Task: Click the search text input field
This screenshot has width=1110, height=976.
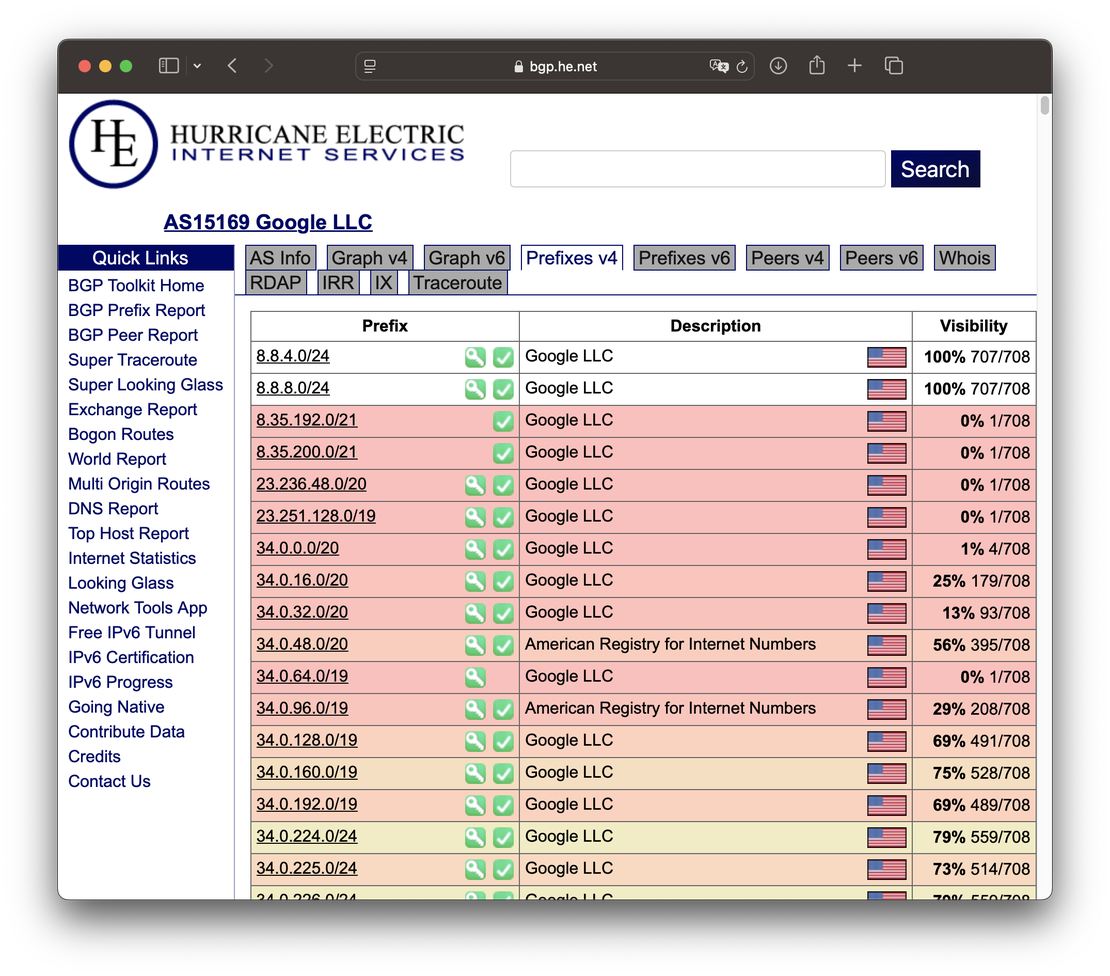Action: click(697, 169)
